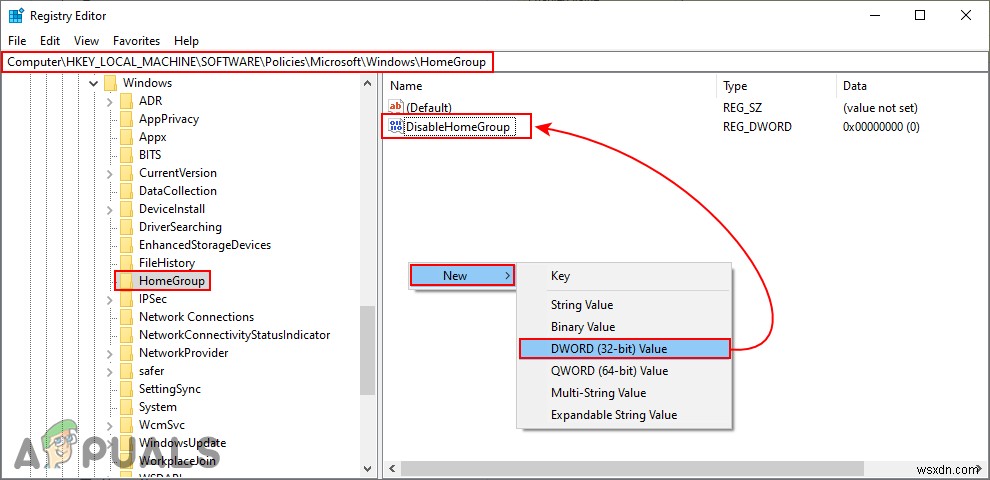Click the 0x00000000 (0) data cell
The height and width of the screenshot is (480, 990).
coord(881,127)
